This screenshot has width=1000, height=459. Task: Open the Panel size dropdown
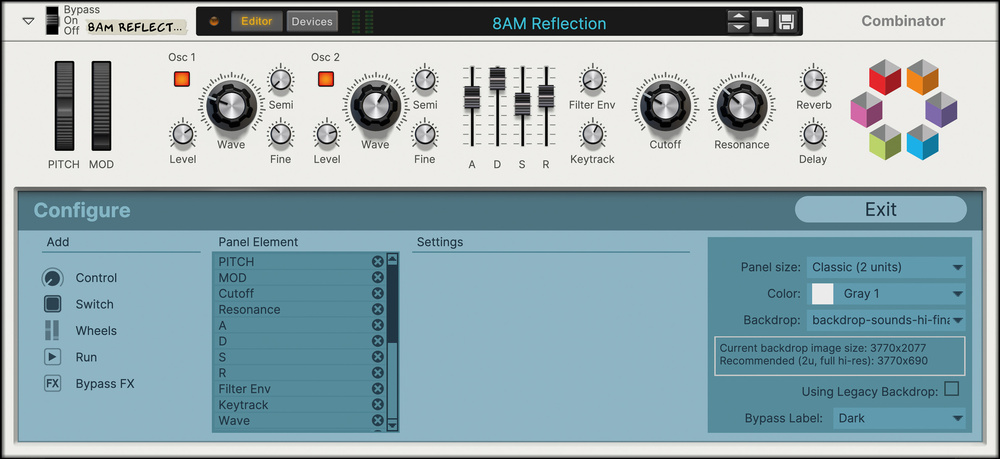[x=886, y=267]
